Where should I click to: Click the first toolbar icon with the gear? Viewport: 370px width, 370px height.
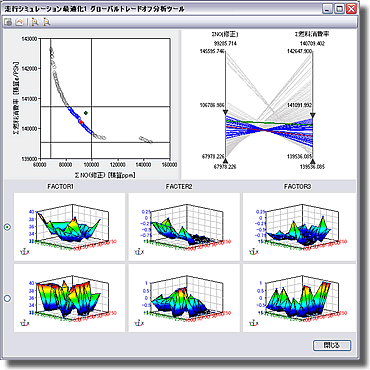point(9,22)
